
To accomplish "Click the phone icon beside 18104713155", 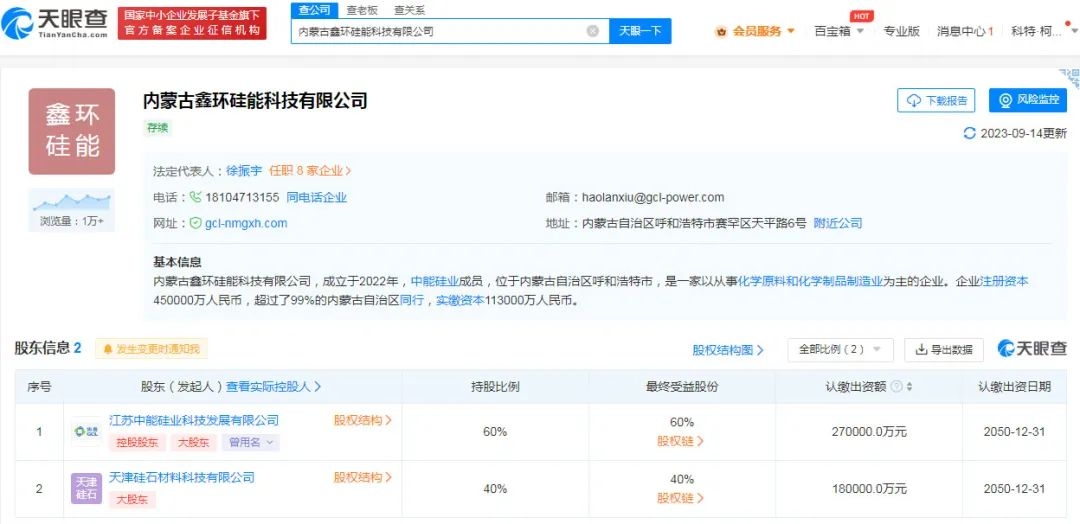I will point(196,198).
